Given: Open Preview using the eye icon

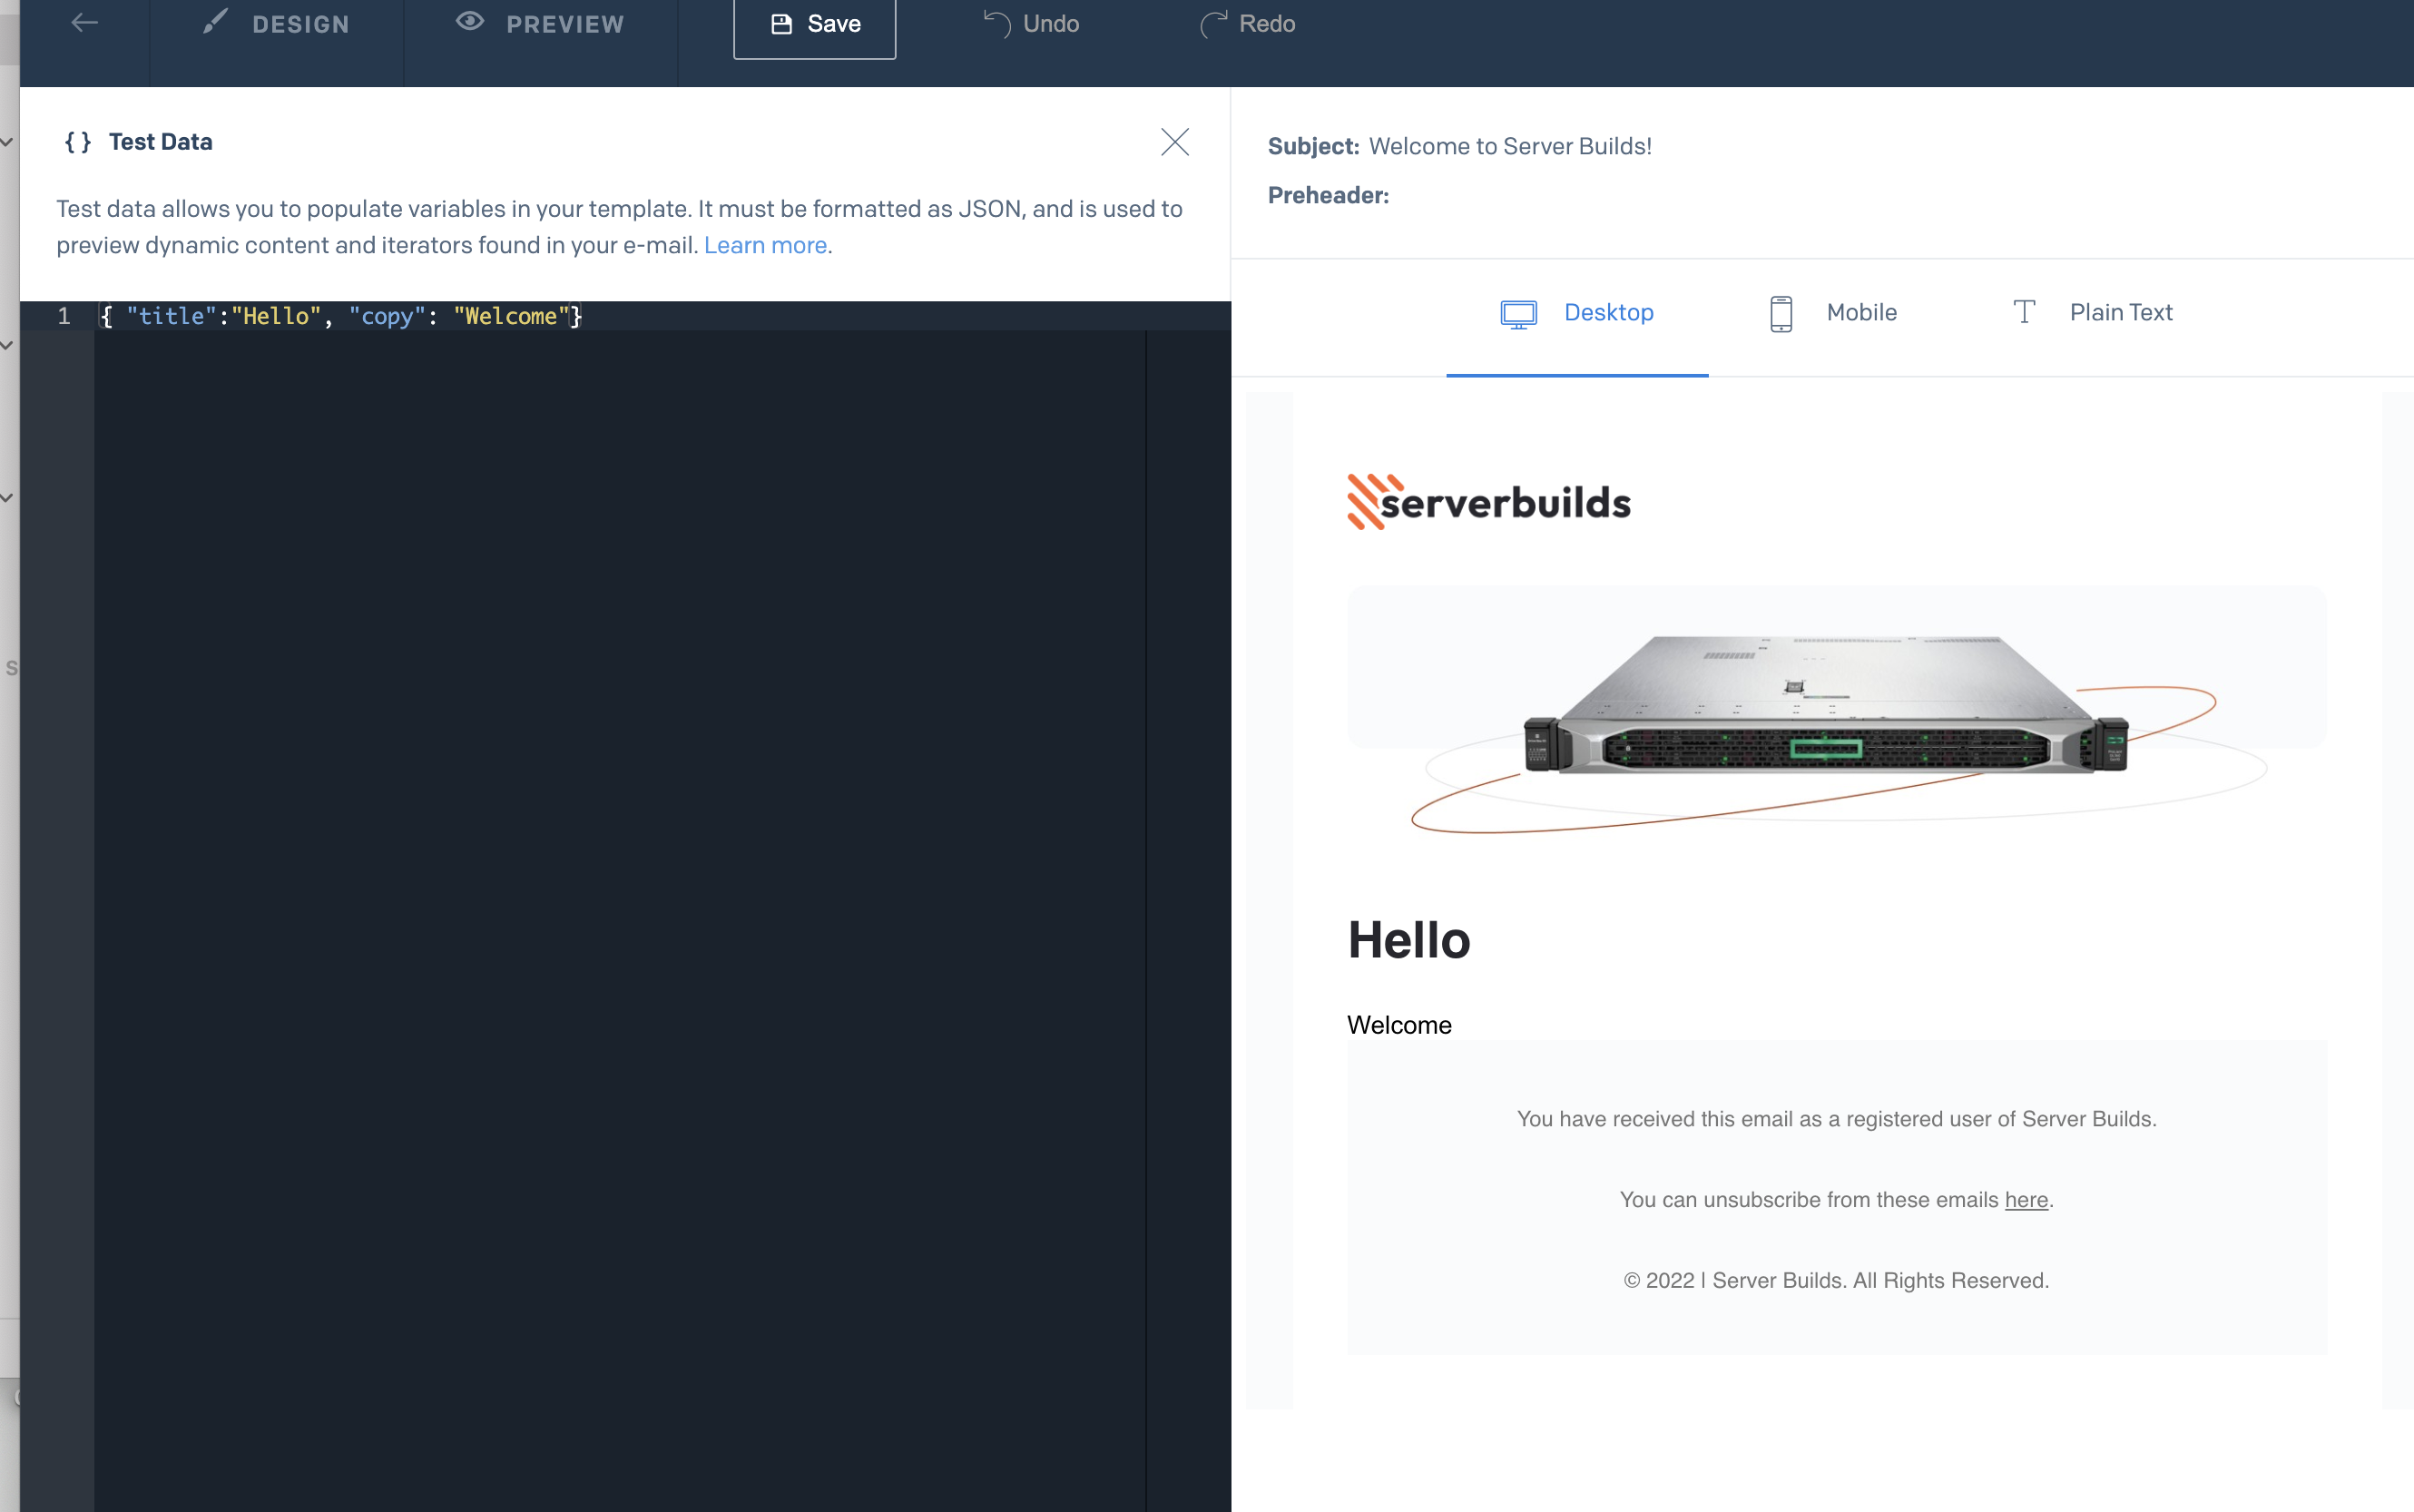Looking at the screenshot, I should [471, 22].
